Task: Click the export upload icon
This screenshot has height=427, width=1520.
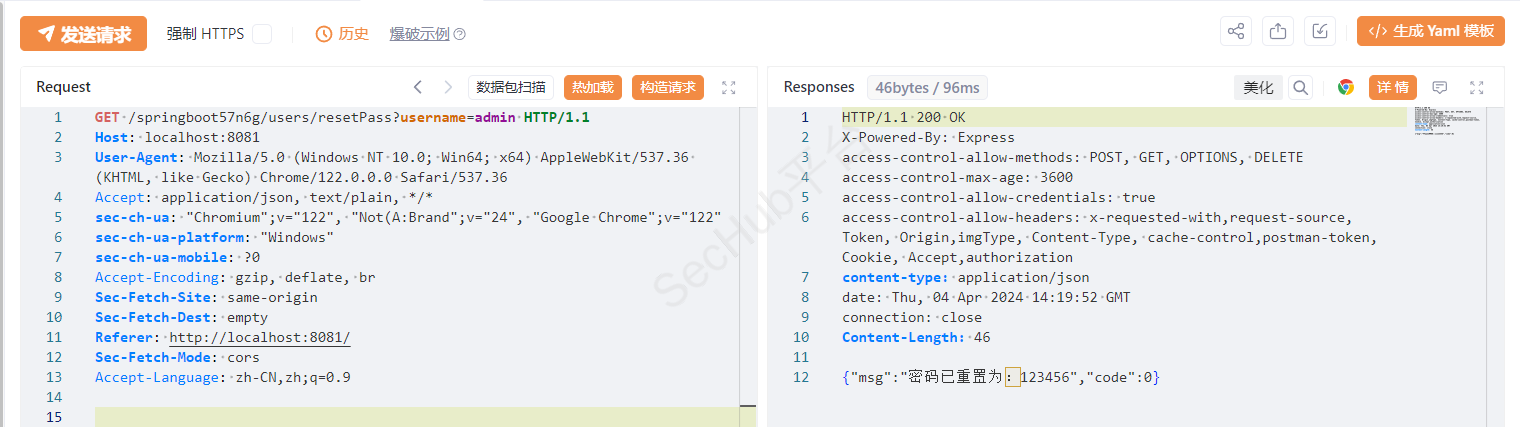Action: coord(1278,32)
